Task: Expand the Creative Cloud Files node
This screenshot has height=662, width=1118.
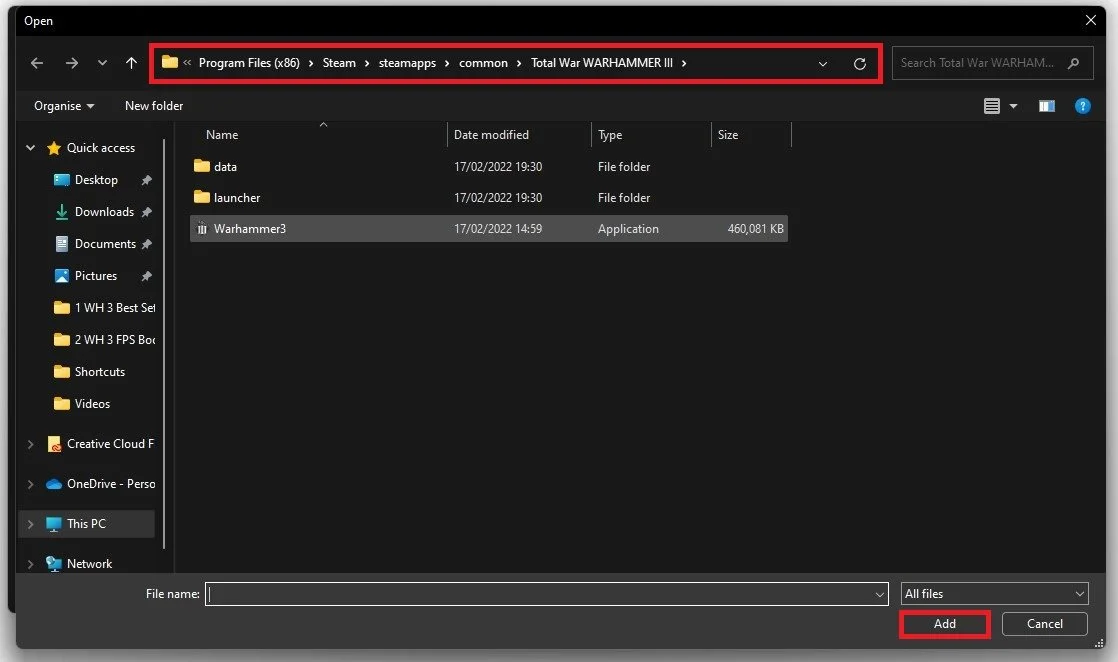Action: (x=30, y=444)
